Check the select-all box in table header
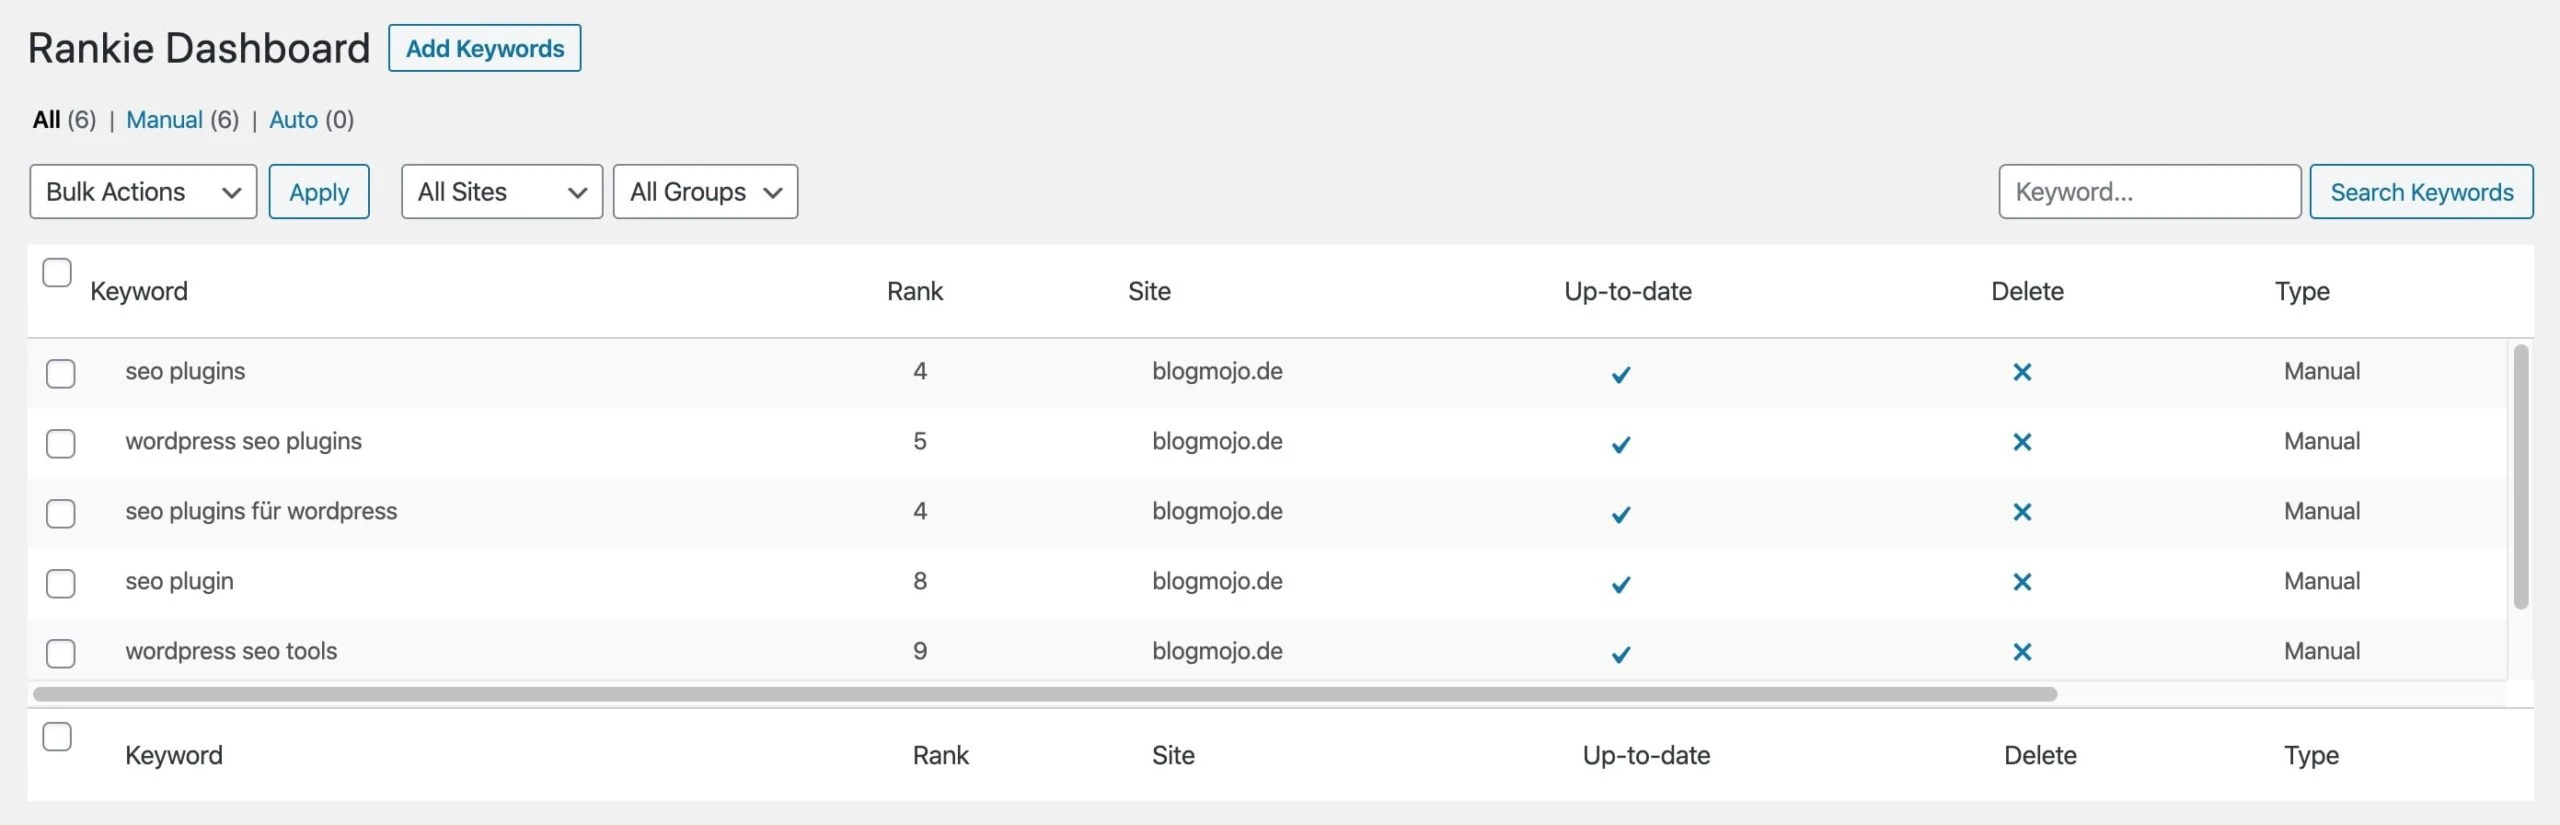Image resolution: width=2560 pixels, height=825 pixels. coord(57,272)
